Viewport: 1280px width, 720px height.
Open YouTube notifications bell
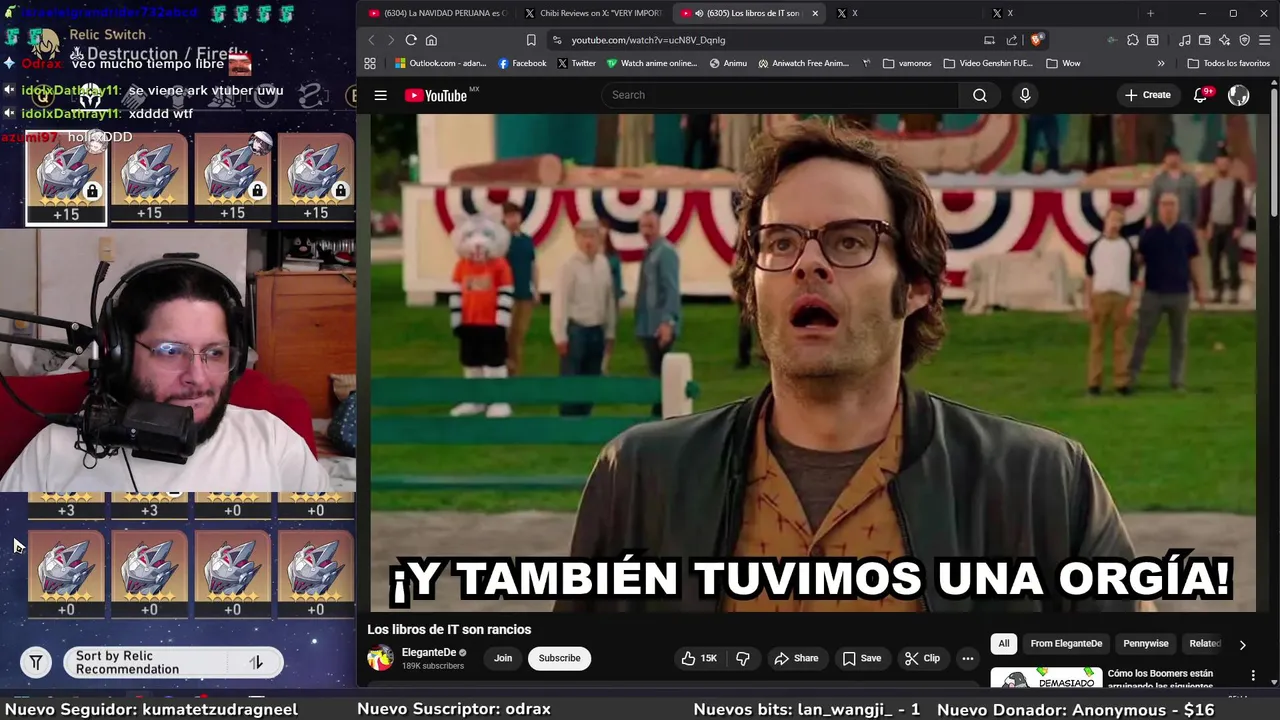point(1201,95)
